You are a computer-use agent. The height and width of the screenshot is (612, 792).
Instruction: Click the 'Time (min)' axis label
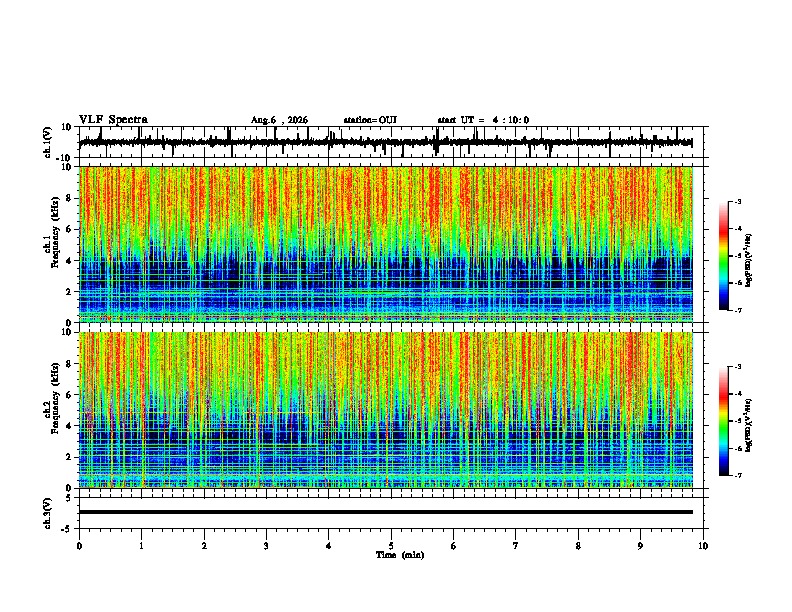click(400, 555)
